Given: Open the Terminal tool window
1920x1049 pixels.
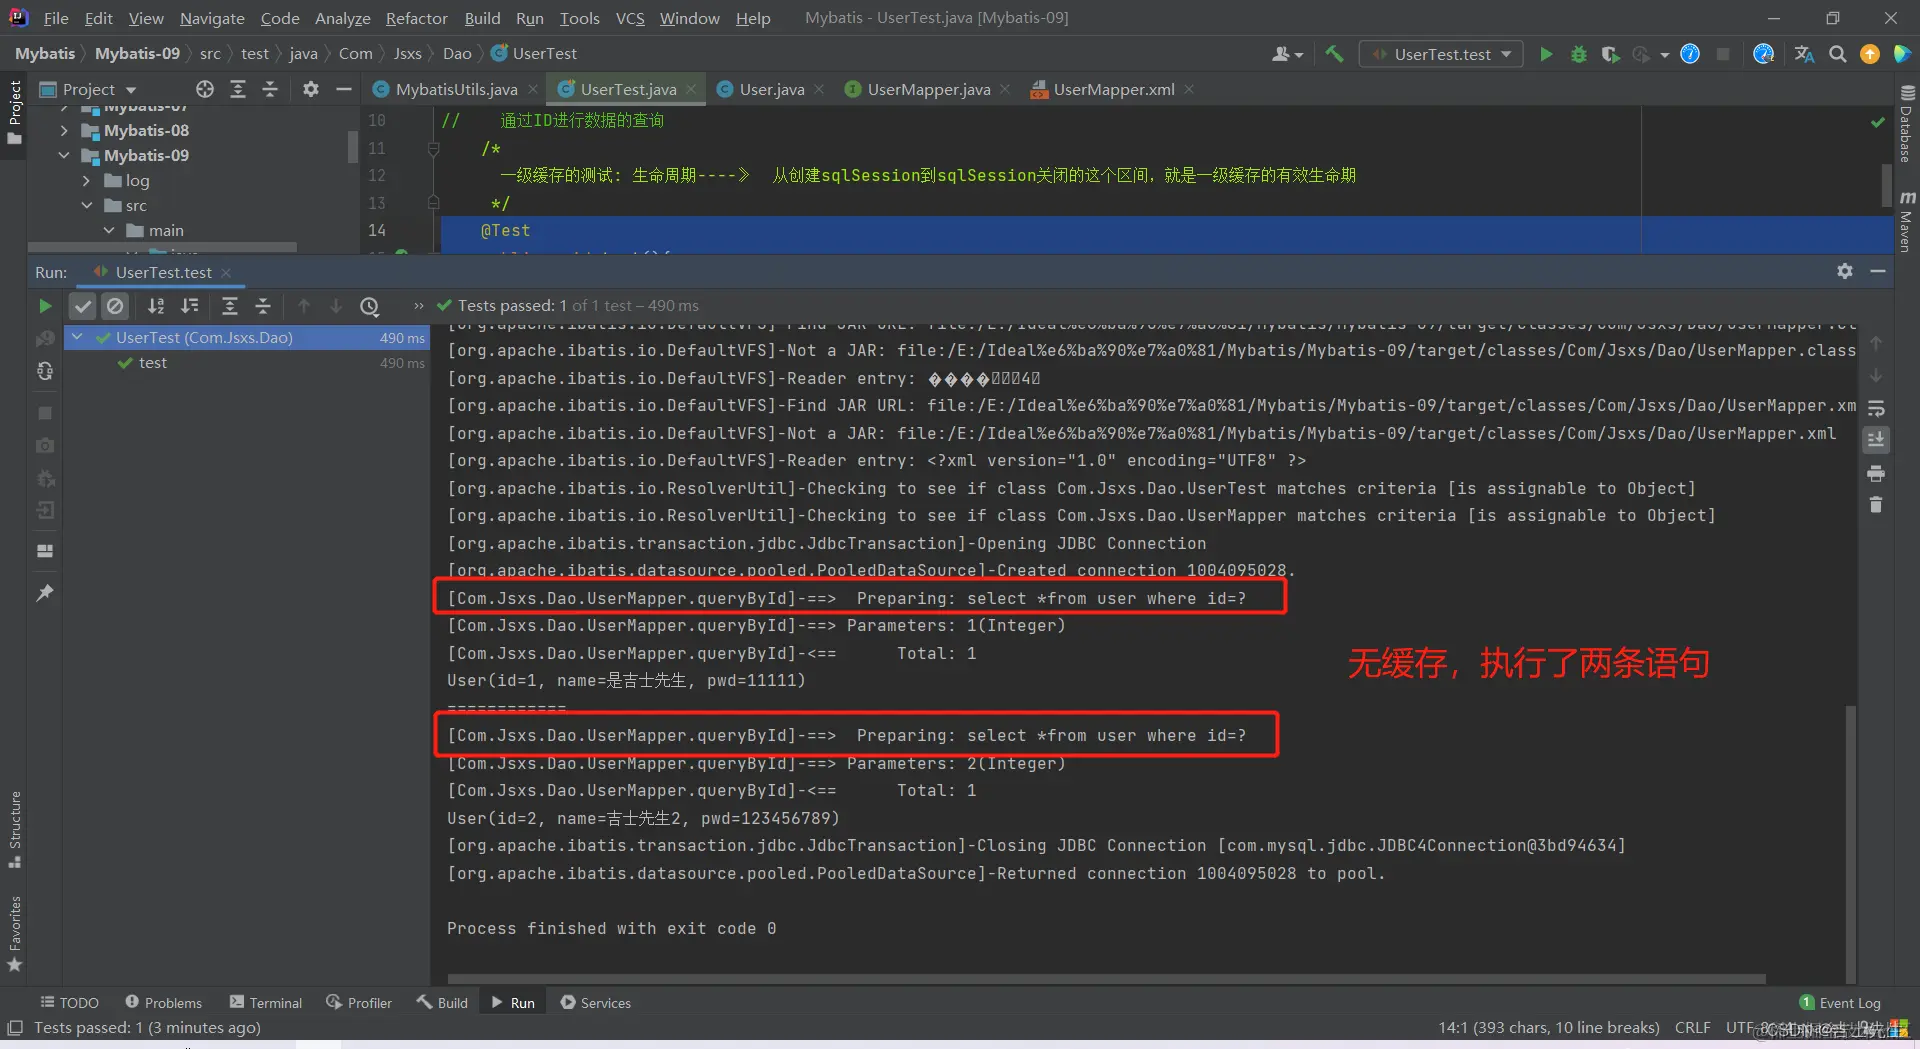Looking at the screenshot, I should [x=266, y=1002].
